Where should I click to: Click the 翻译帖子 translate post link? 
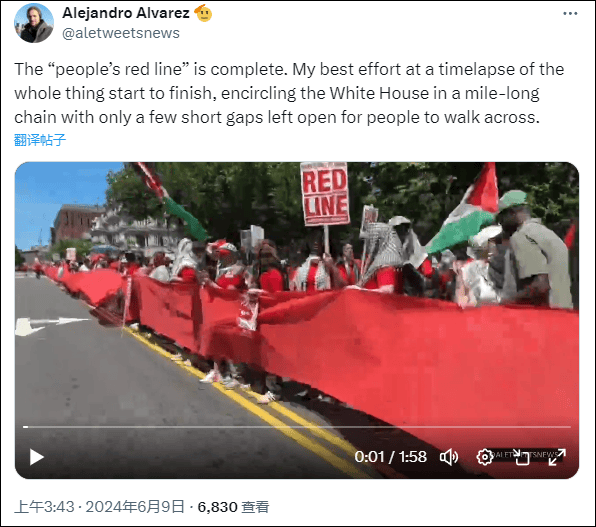coord(40,140)
